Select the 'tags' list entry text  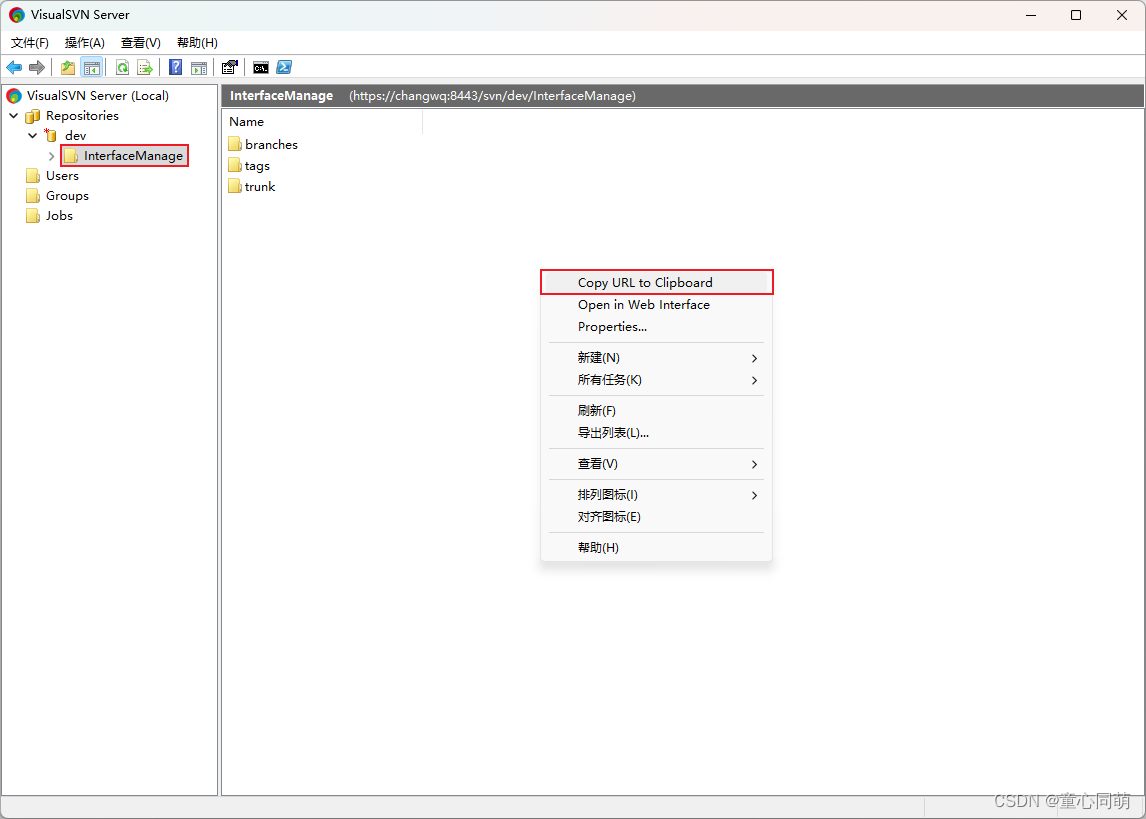tap(257, 166)
